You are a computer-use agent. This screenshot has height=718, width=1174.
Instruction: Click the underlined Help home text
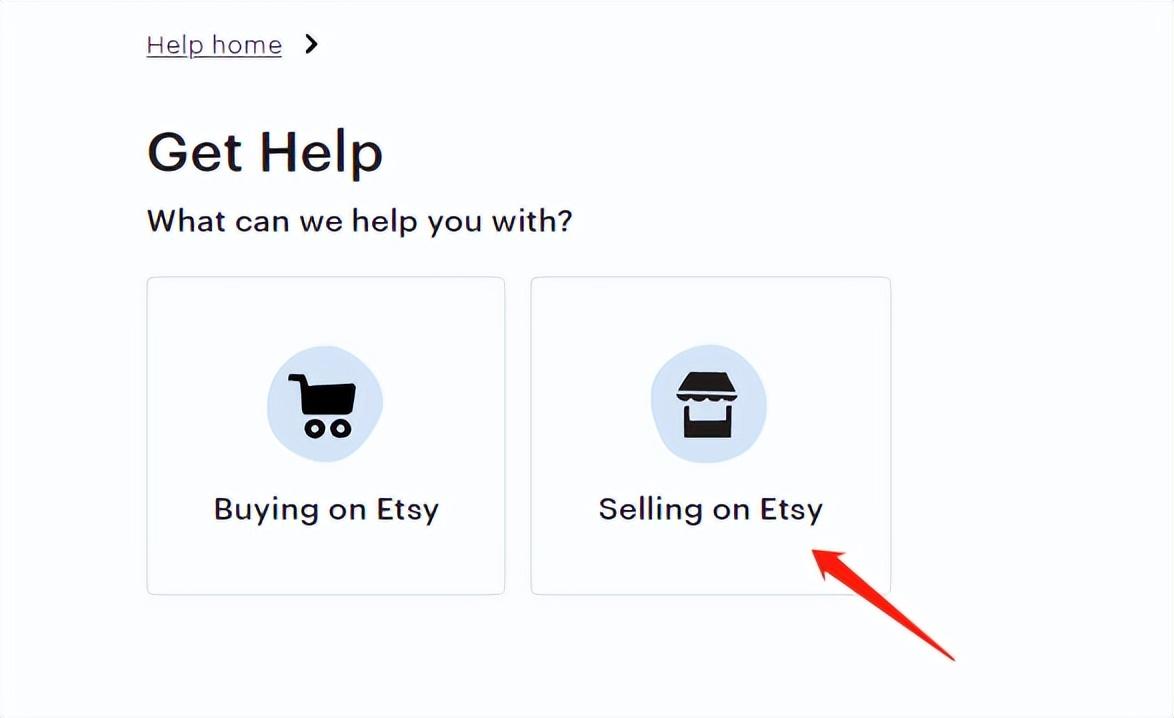coord(214,44)
